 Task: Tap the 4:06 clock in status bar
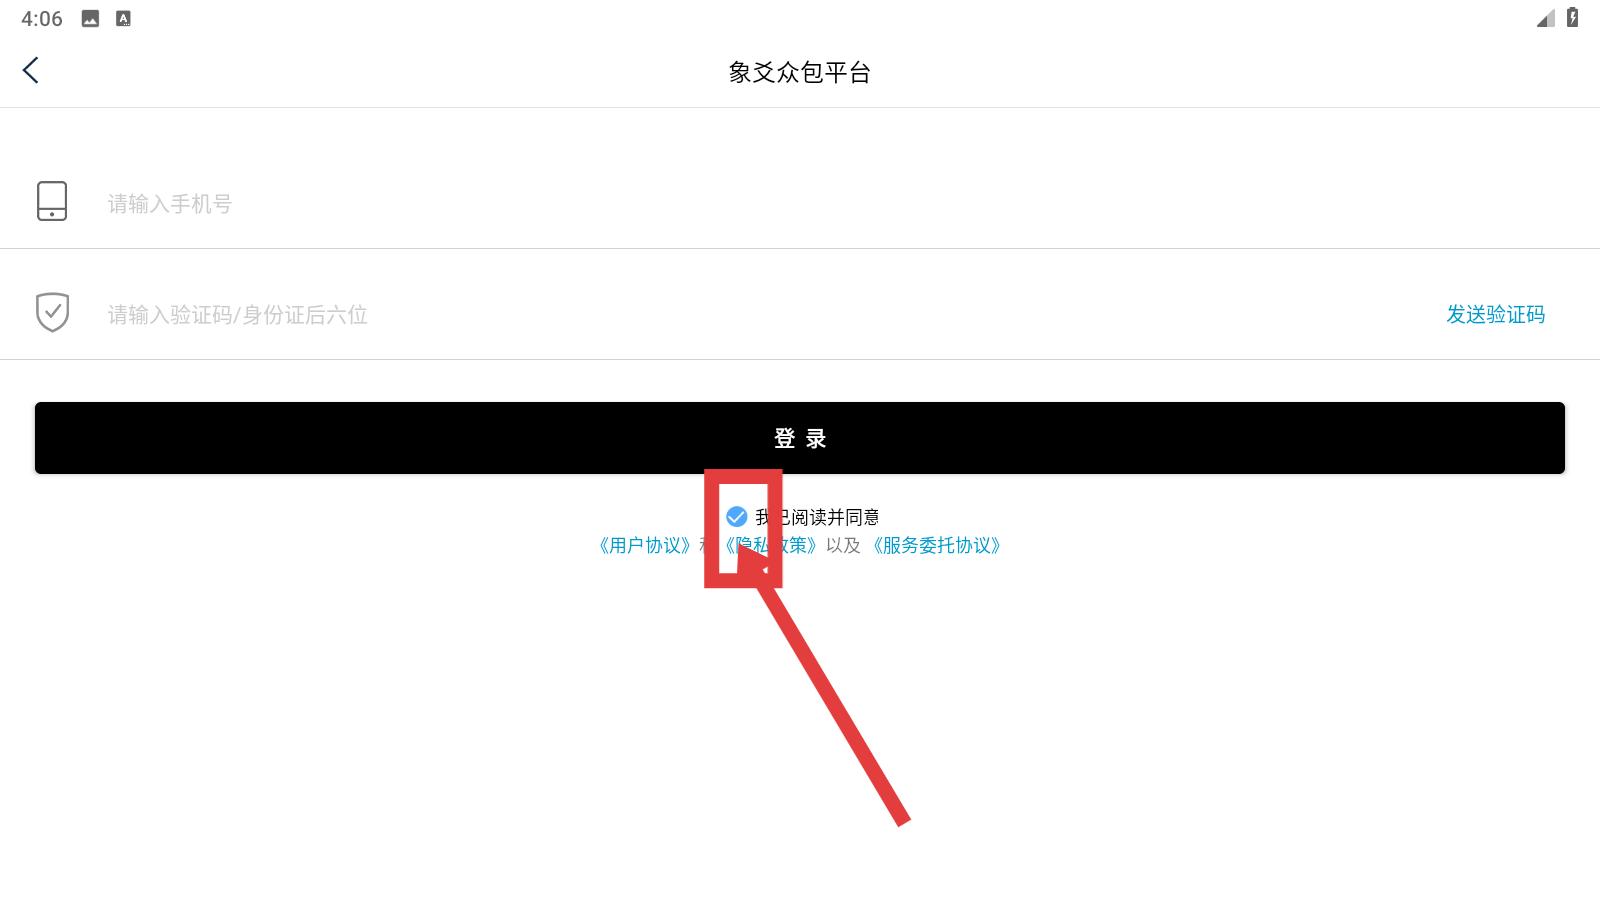coord(42,18)
